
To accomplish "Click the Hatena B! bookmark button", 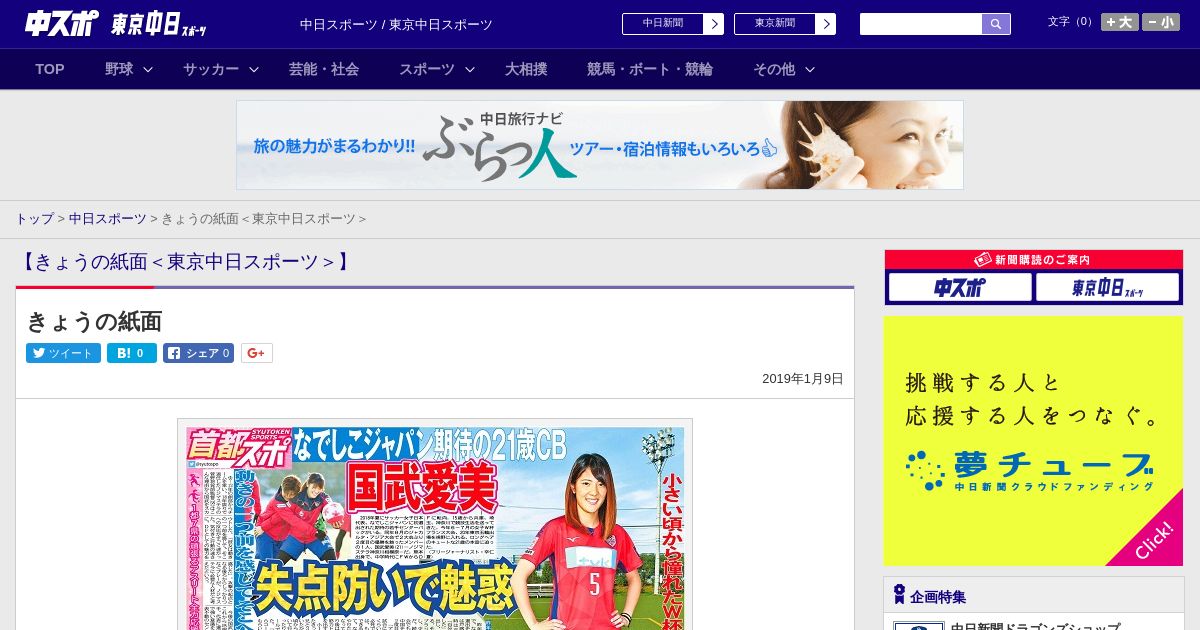I will 132,353.
